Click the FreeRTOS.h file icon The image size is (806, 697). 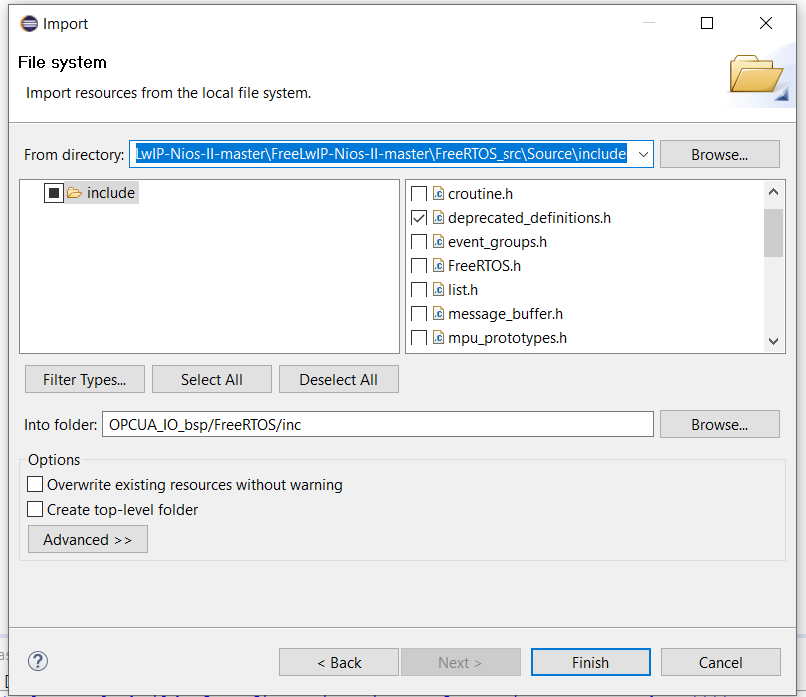coord(438,266)
